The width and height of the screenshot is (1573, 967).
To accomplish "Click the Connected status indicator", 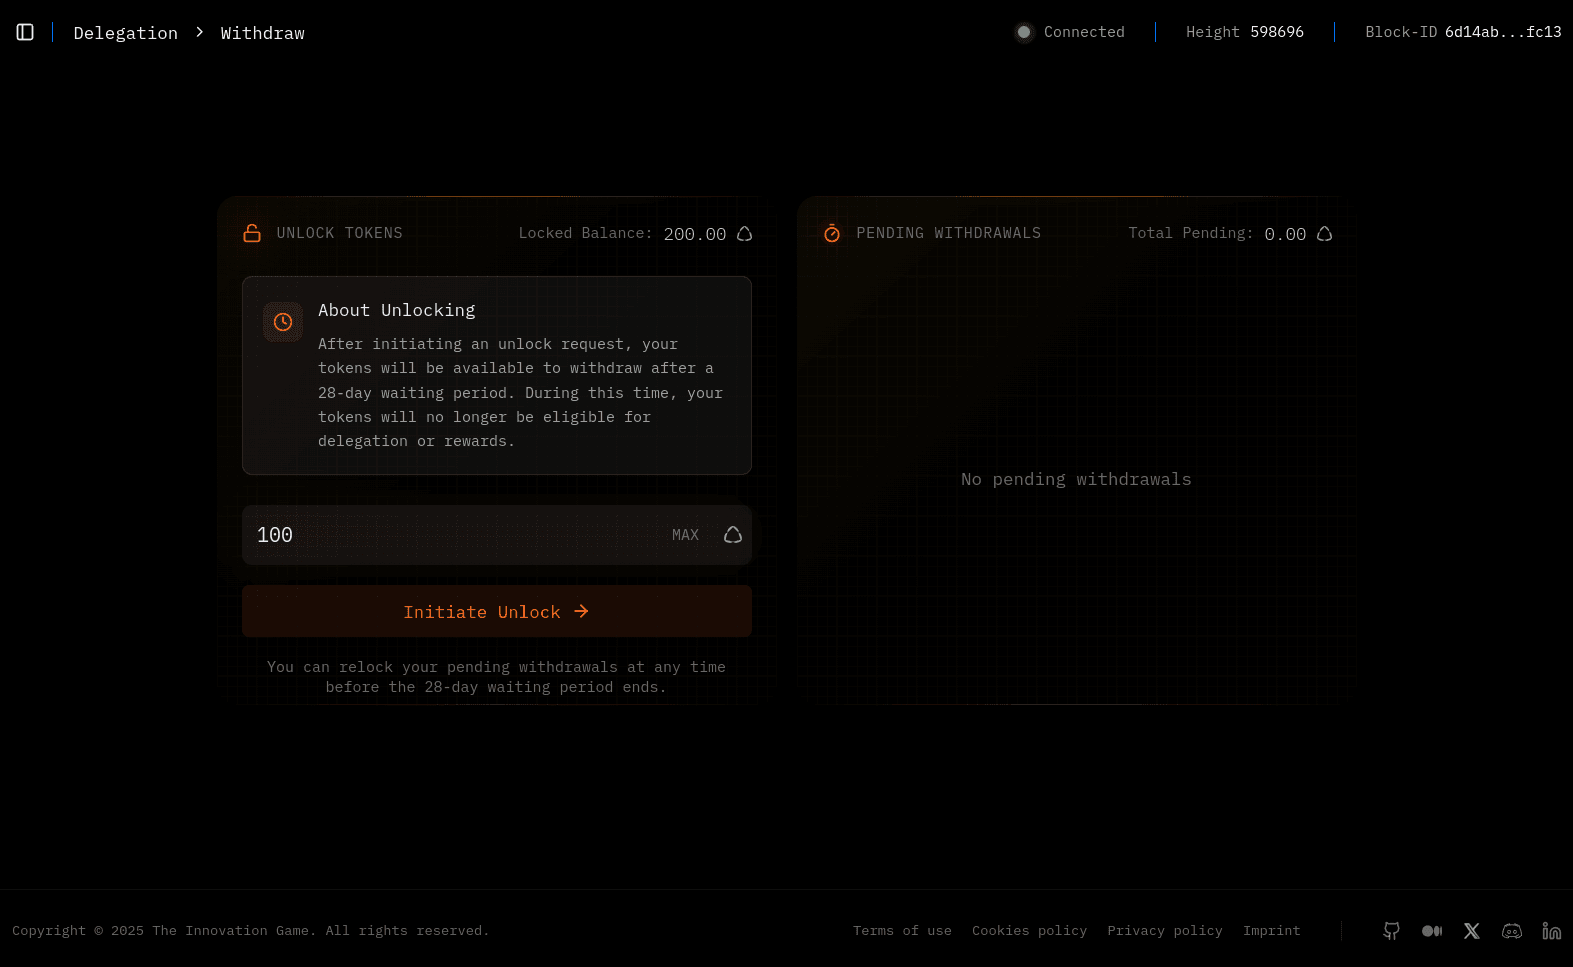I will pos(1070,32).
